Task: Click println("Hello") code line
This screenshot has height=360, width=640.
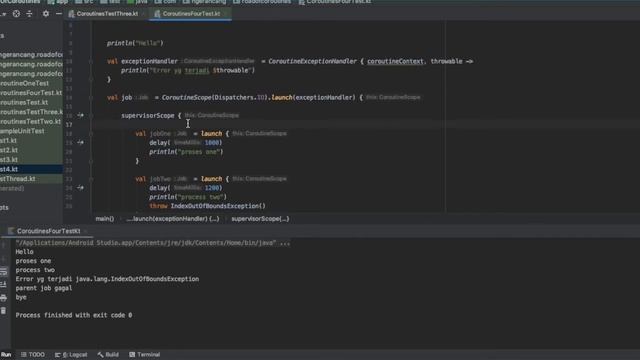Action: click(x=135, y=43)
